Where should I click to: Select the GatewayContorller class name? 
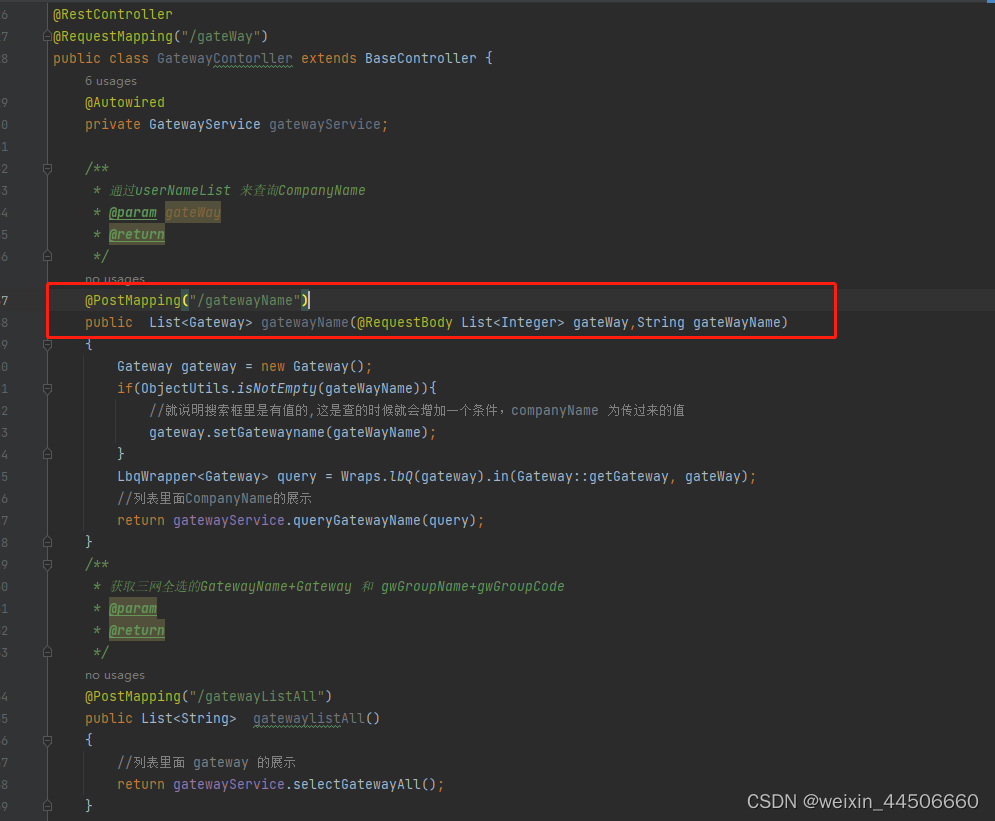click(x=225, y=58)
